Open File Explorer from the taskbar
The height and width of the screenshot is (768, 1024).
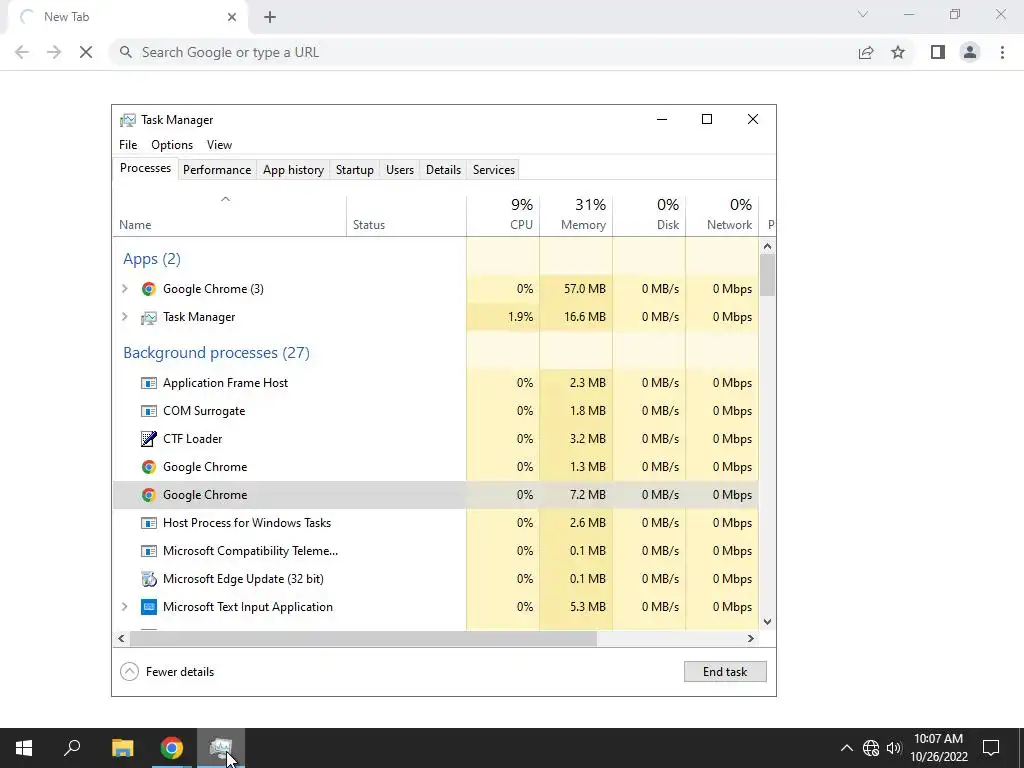pyautogui.click(x=122, y=748)
